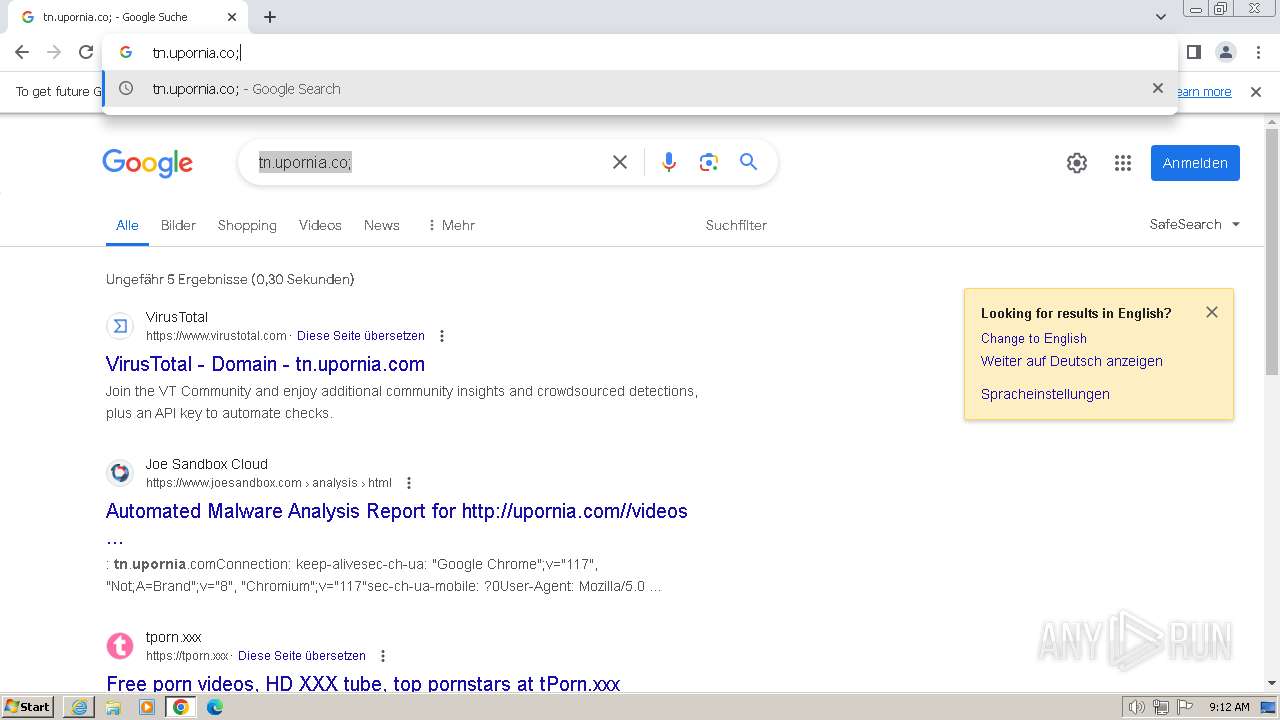Go to the Google logo homepage
This screenshot has width=1280, height=720.
tap(147, 163)
